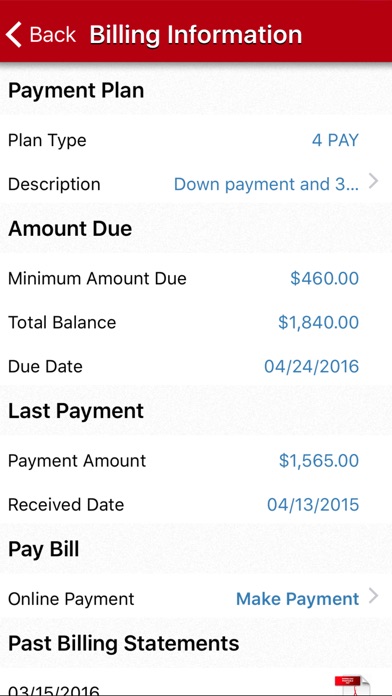The width and height of the screenshot is (392, 696).
Task: Tap the 04/13/2015 received date
Action: (x=313, y=505)
